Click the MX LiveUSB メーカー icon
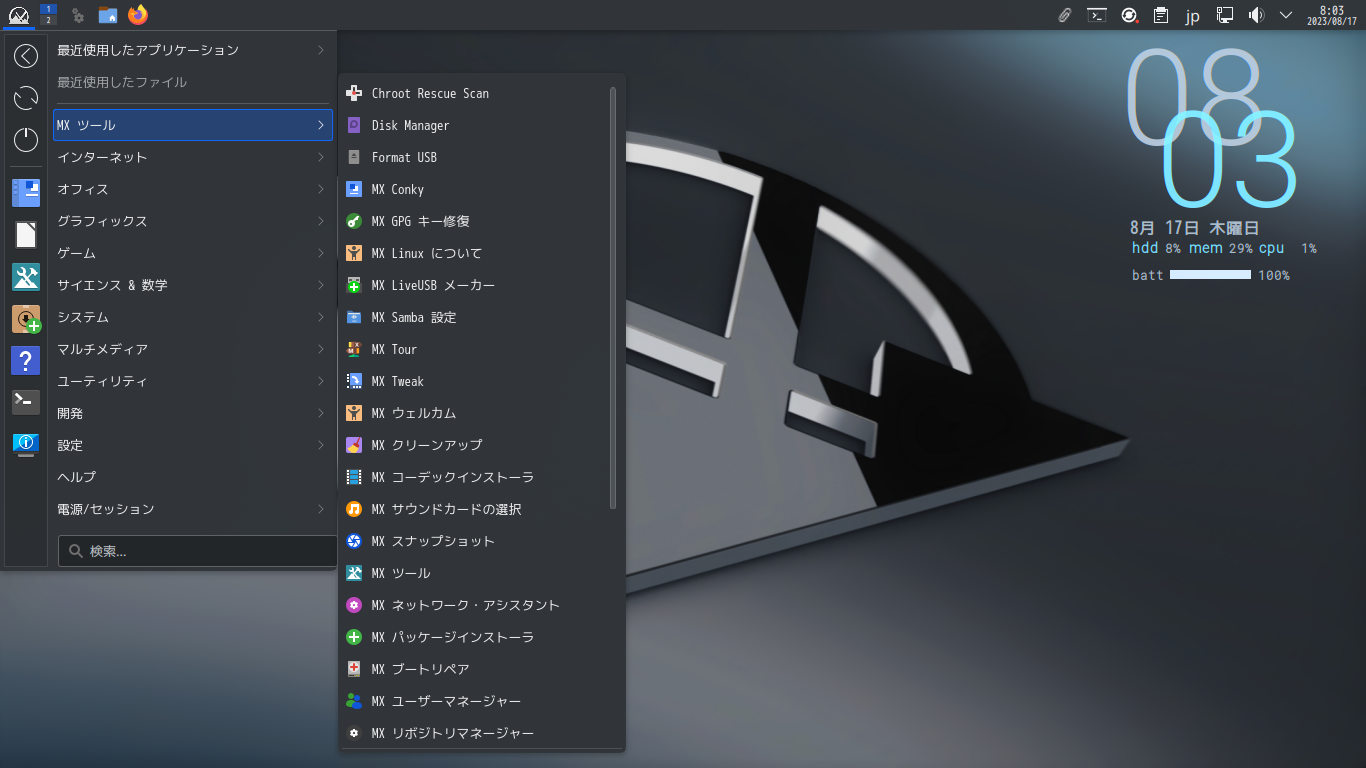The image size is (1366, 768). click(353, 285)
